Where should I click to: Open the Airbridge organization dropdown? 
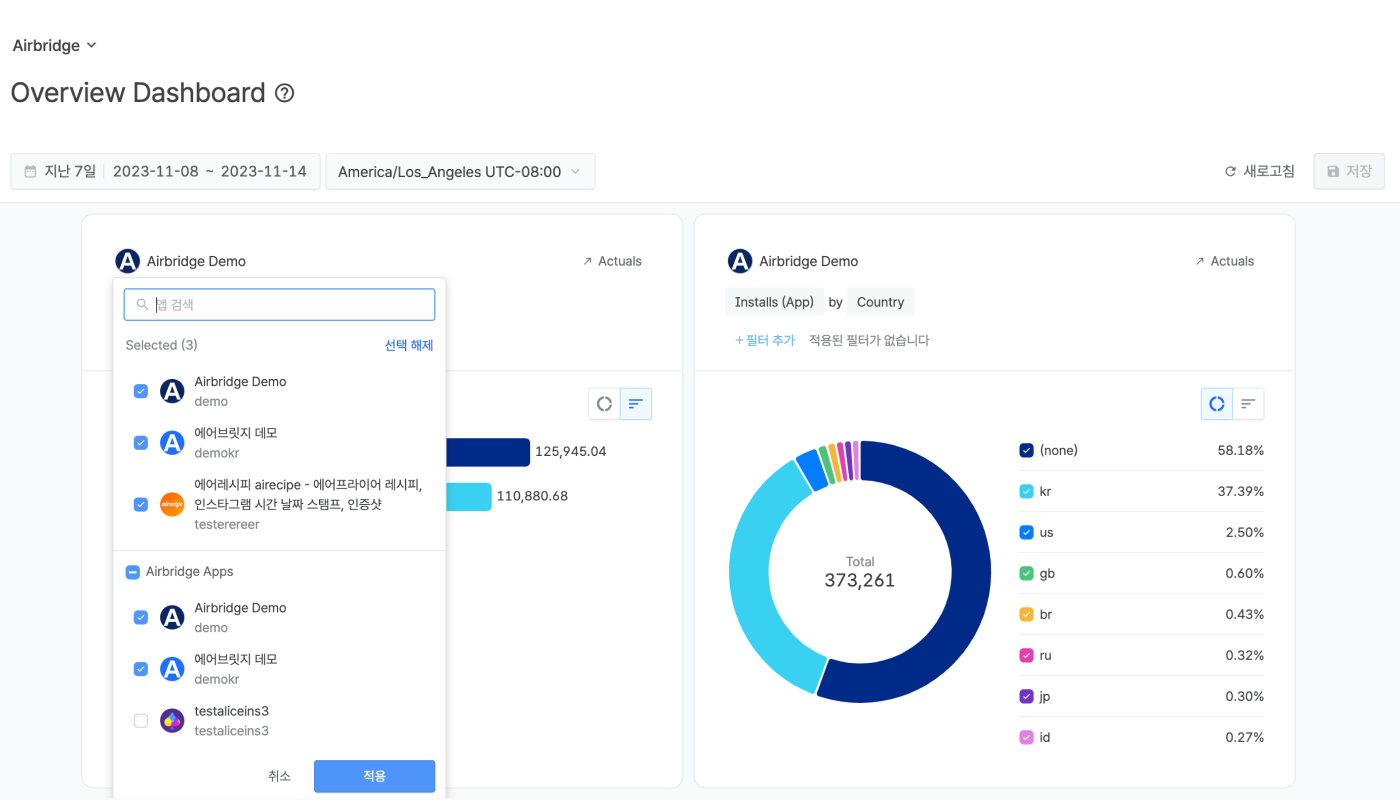point(54,45)
